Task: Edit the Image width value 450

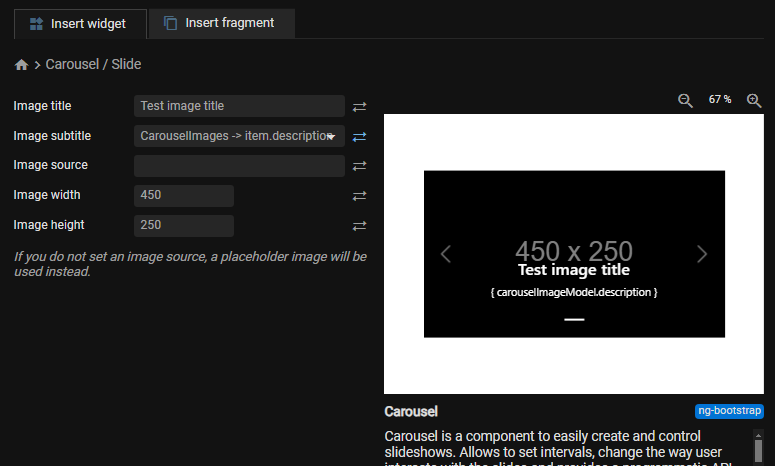Action: click(184, 196)
